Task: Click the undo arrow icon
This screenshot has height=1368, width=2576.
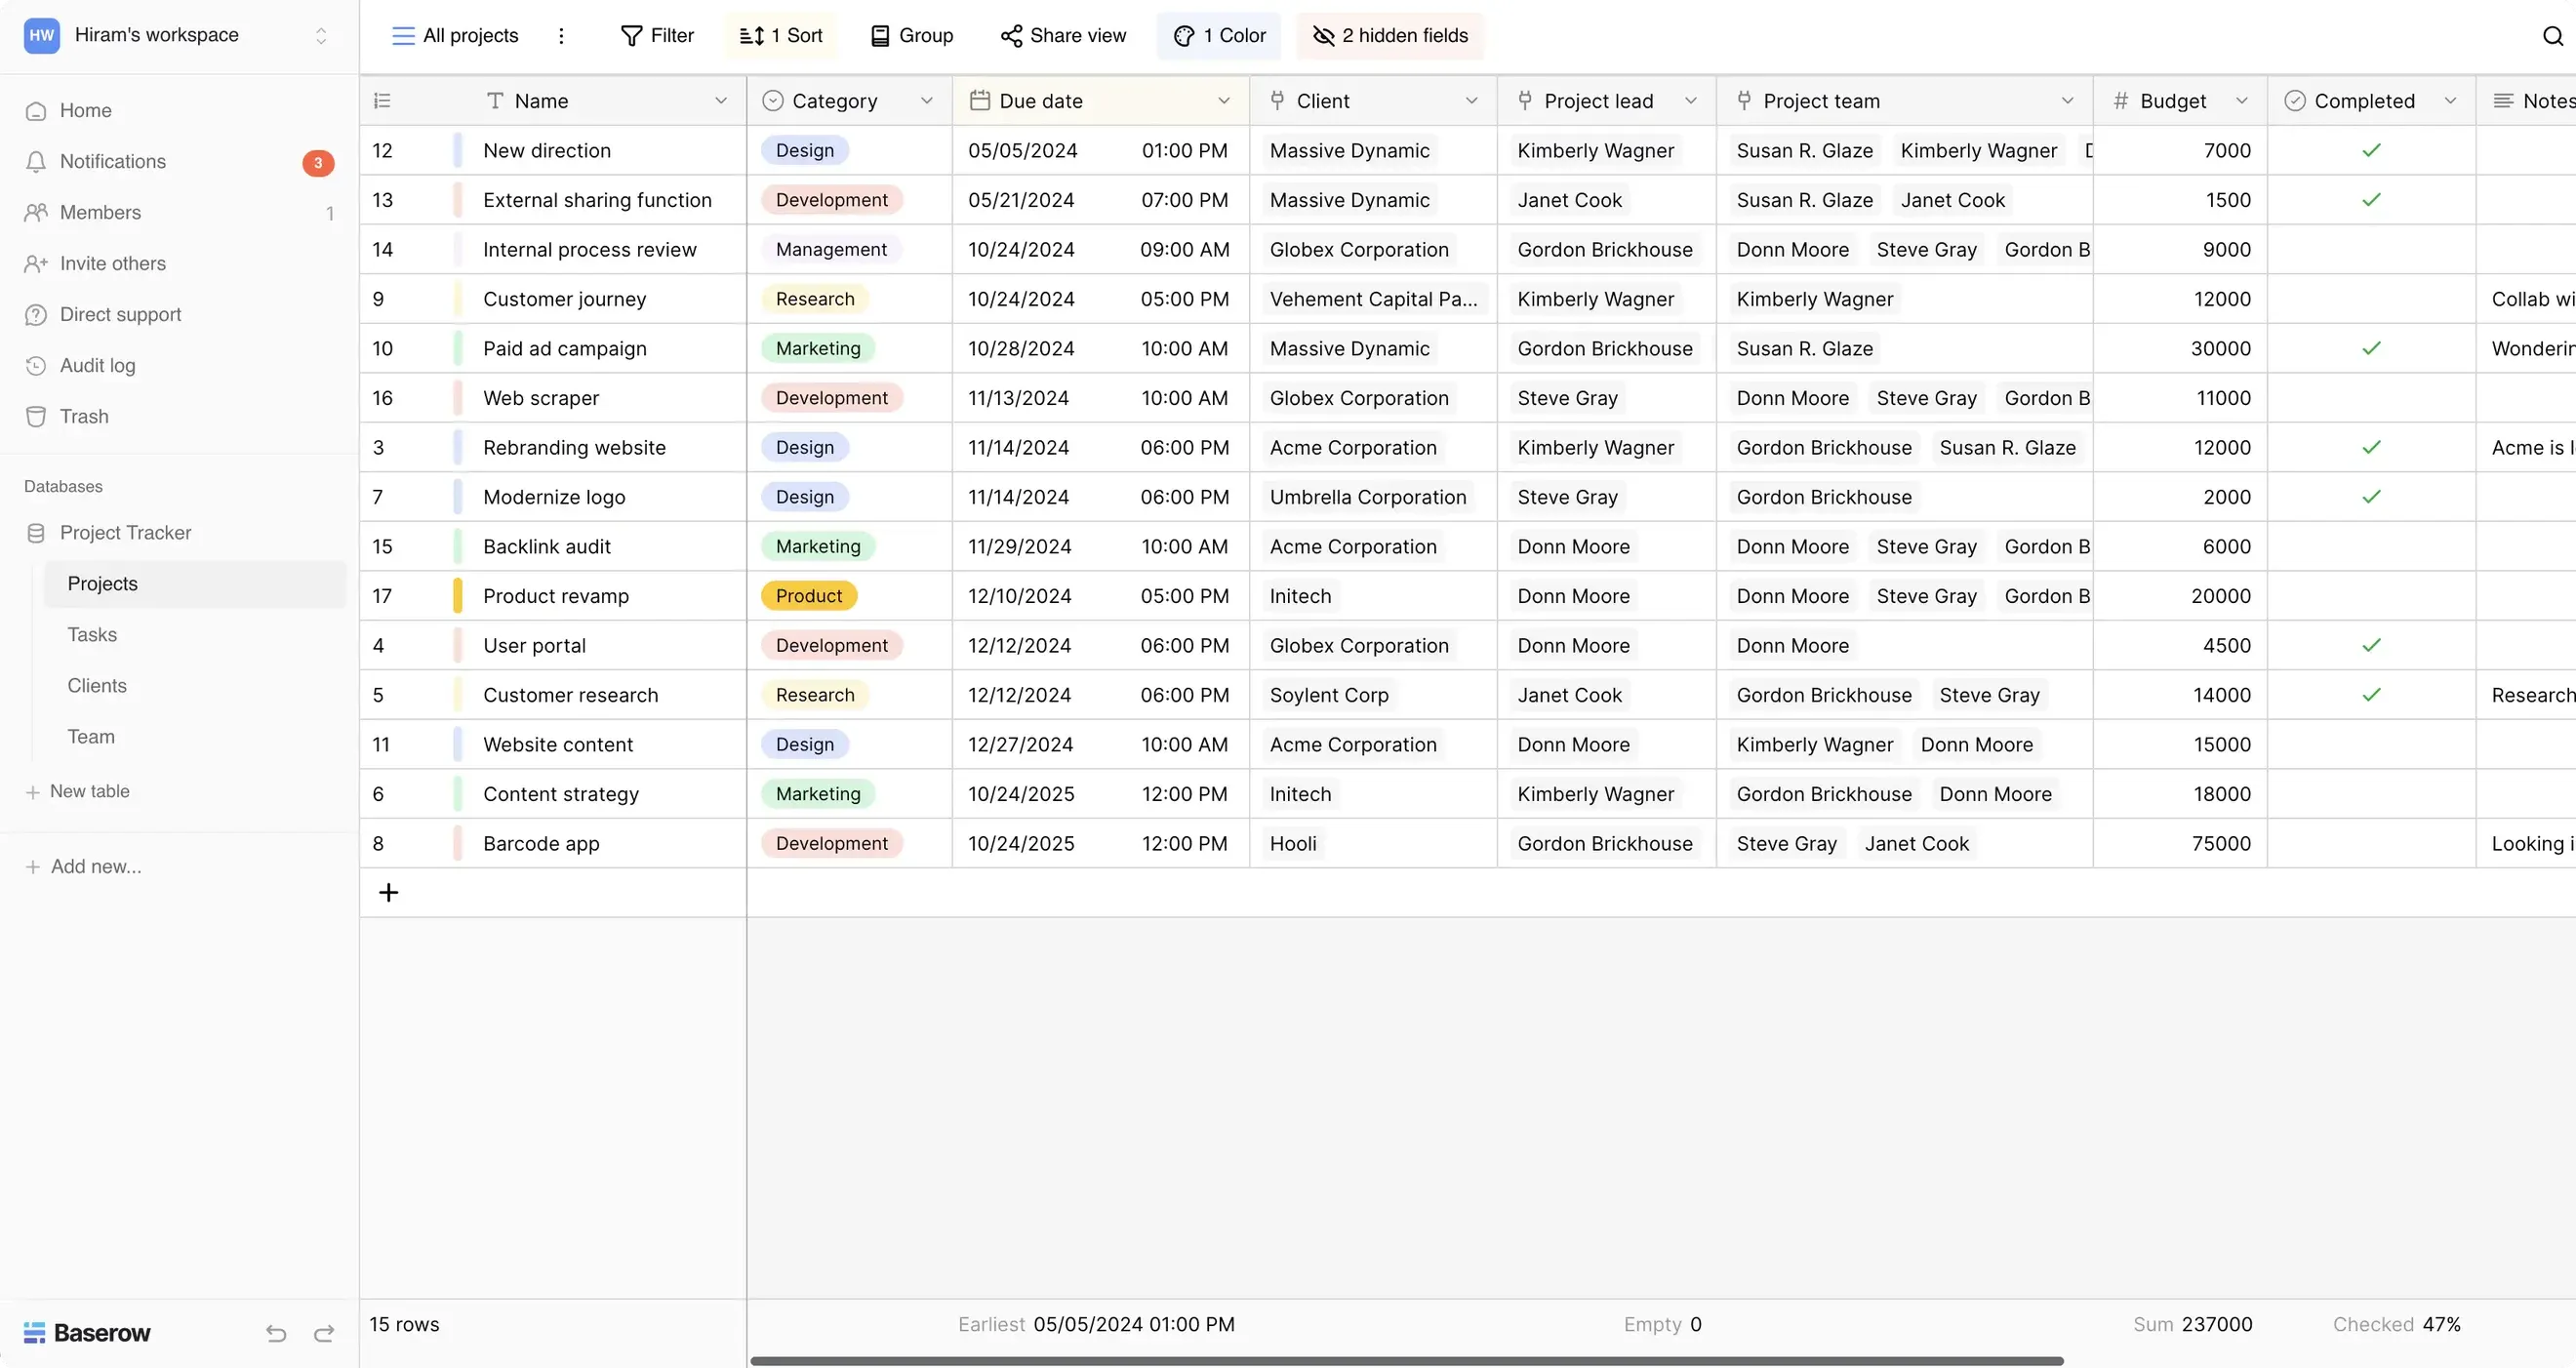Action: 276,1333
